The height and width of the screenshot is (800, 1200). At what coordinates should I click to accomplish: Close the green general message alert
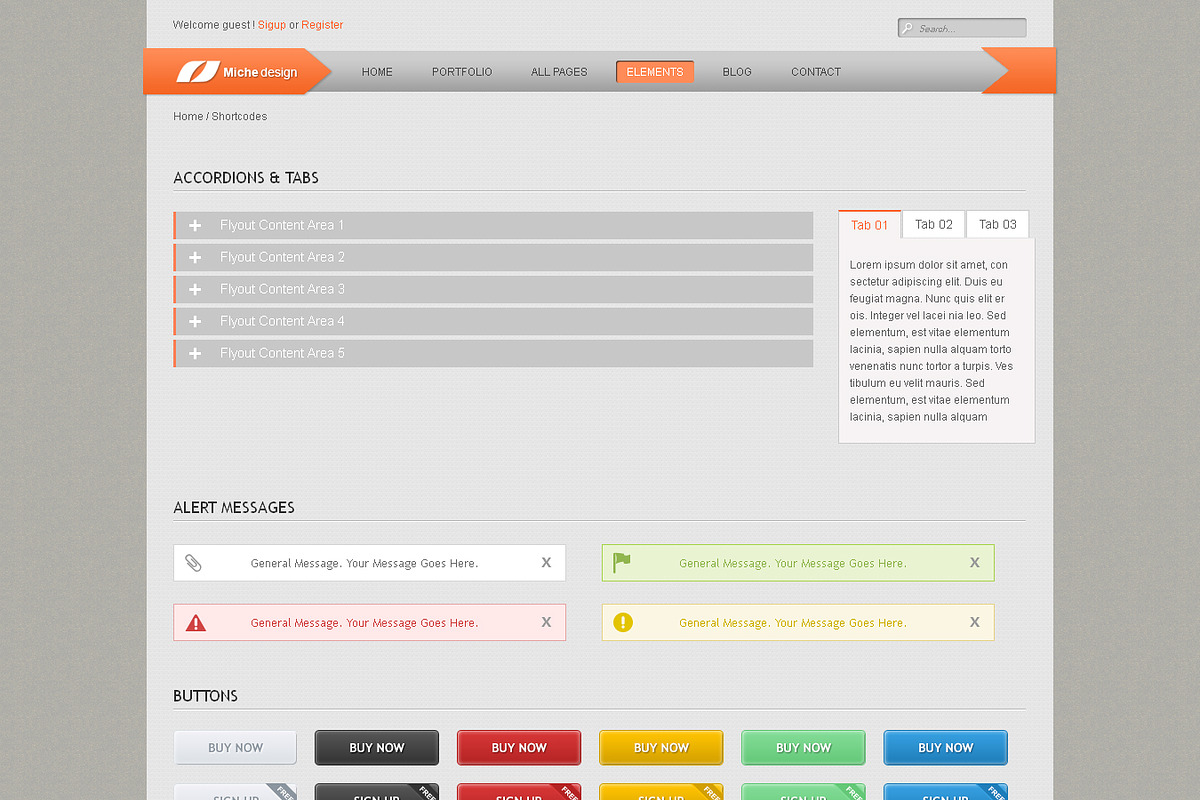[974, 563]
